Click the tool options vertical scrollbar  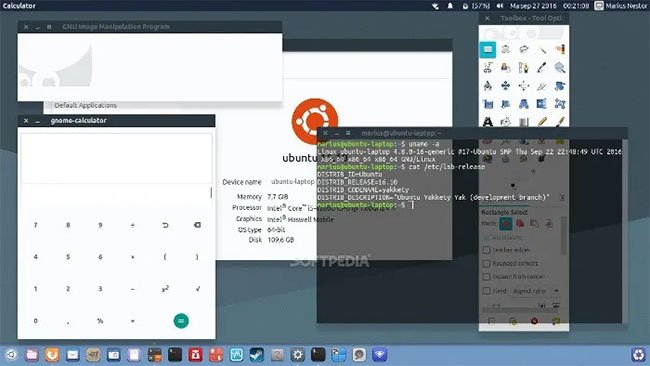click(x=563, y=236)
